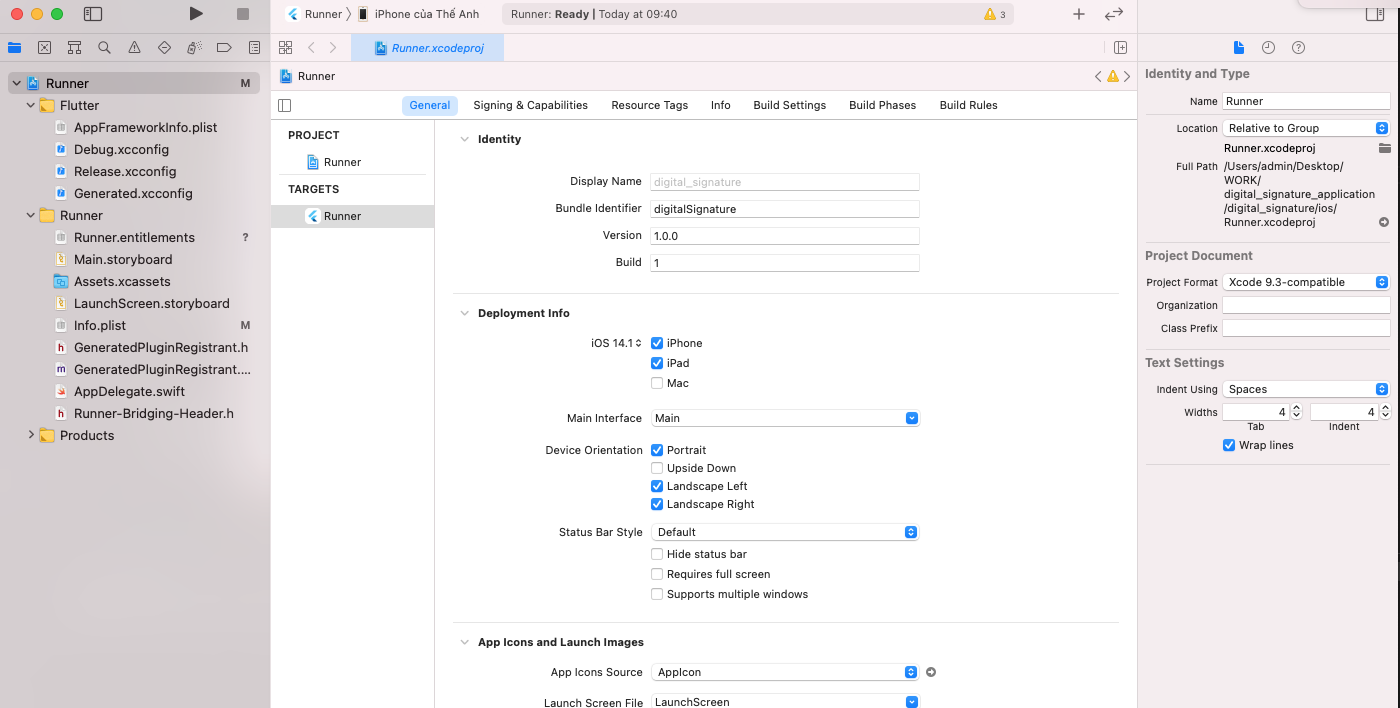Show the Issue navigator

point(134,47)
